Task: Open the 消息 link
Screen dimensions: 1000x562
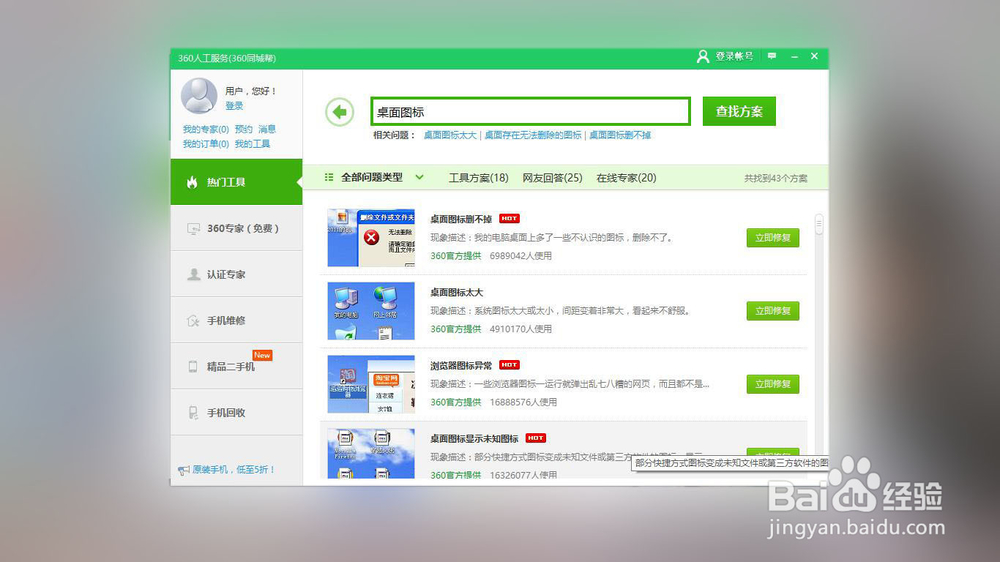Action: pyautogui.click(x=267, y=129)
